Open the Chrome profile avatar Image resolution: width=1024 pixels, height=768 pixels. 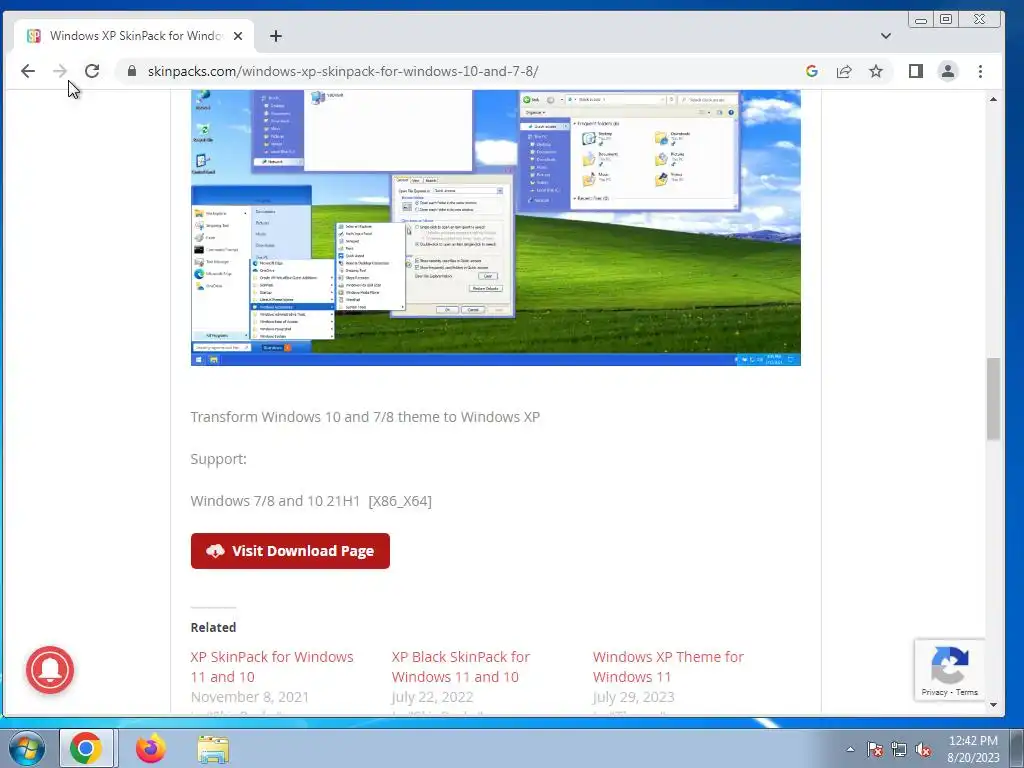pyautogui.click(x=948, y=71)
